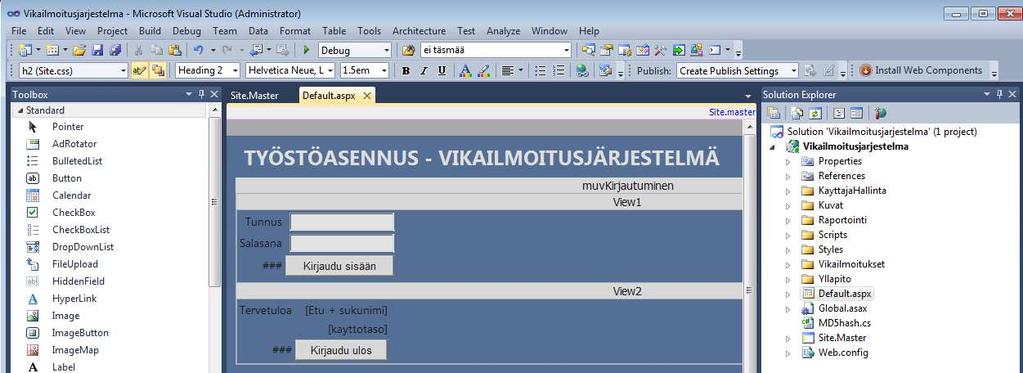Open the Architecture menu
1023x373 pixels.
tap(419, 31)
